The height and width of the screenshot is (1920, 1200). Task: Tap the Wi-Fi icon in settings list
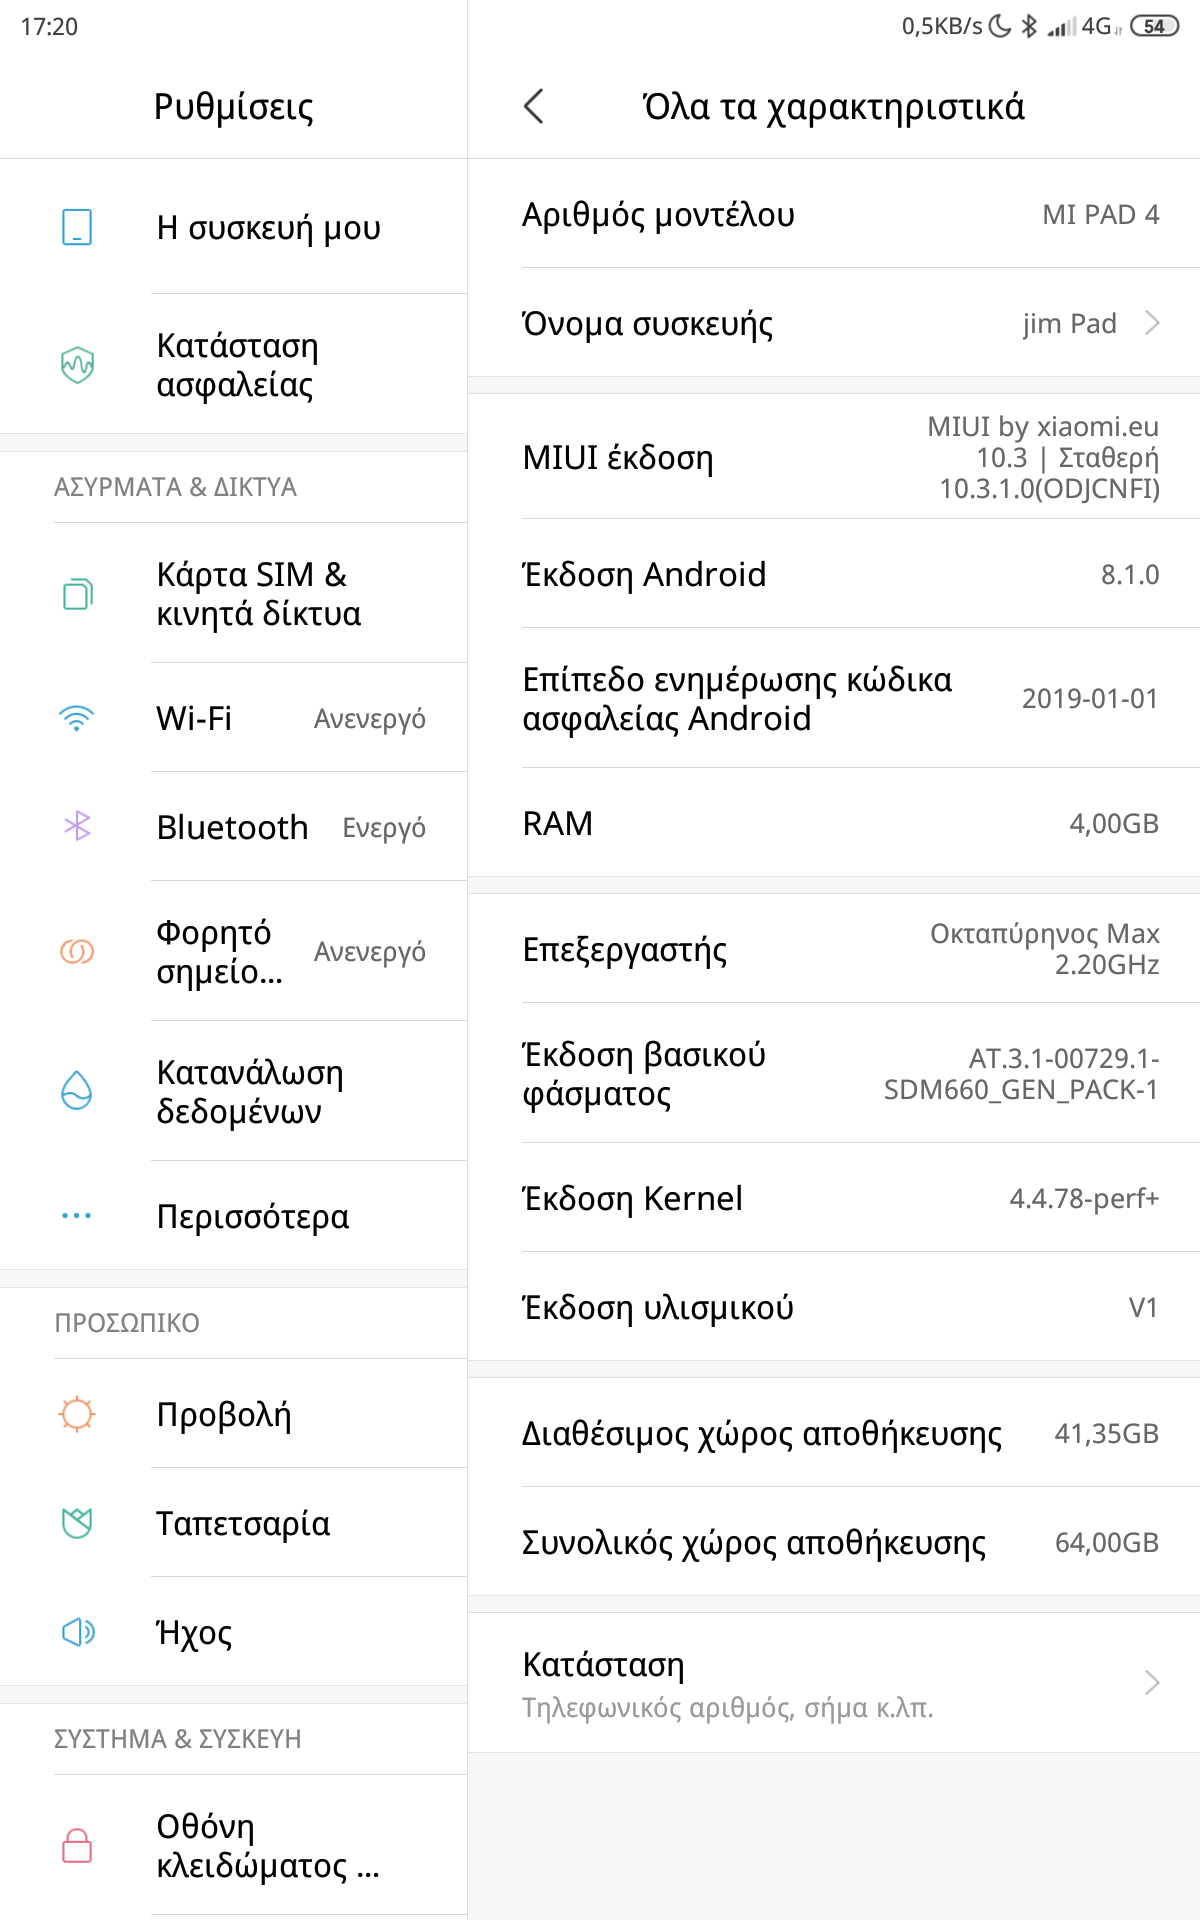coord(77,718)
